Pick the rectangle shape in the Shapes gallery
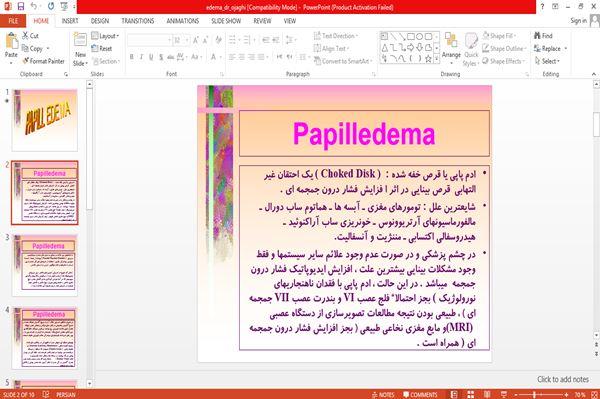The height and width of the screenshot is (399, 600). point(411,36)
